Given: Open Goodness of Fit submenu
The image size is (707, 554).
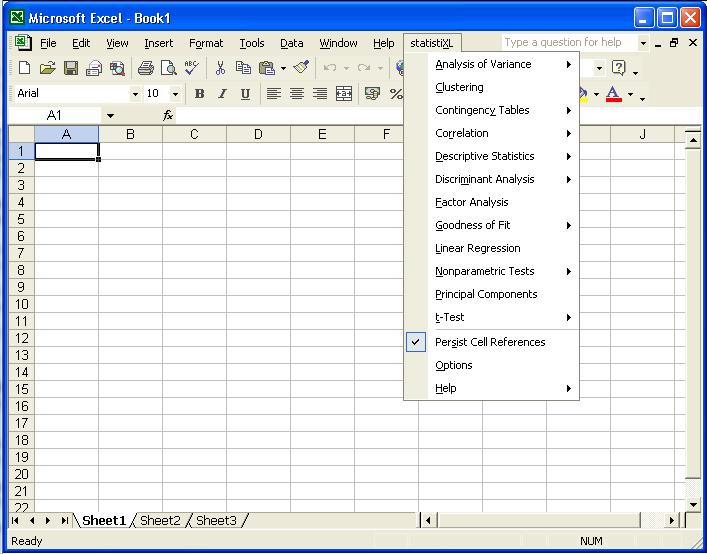Looking at the screenshot, I should 491,225.
